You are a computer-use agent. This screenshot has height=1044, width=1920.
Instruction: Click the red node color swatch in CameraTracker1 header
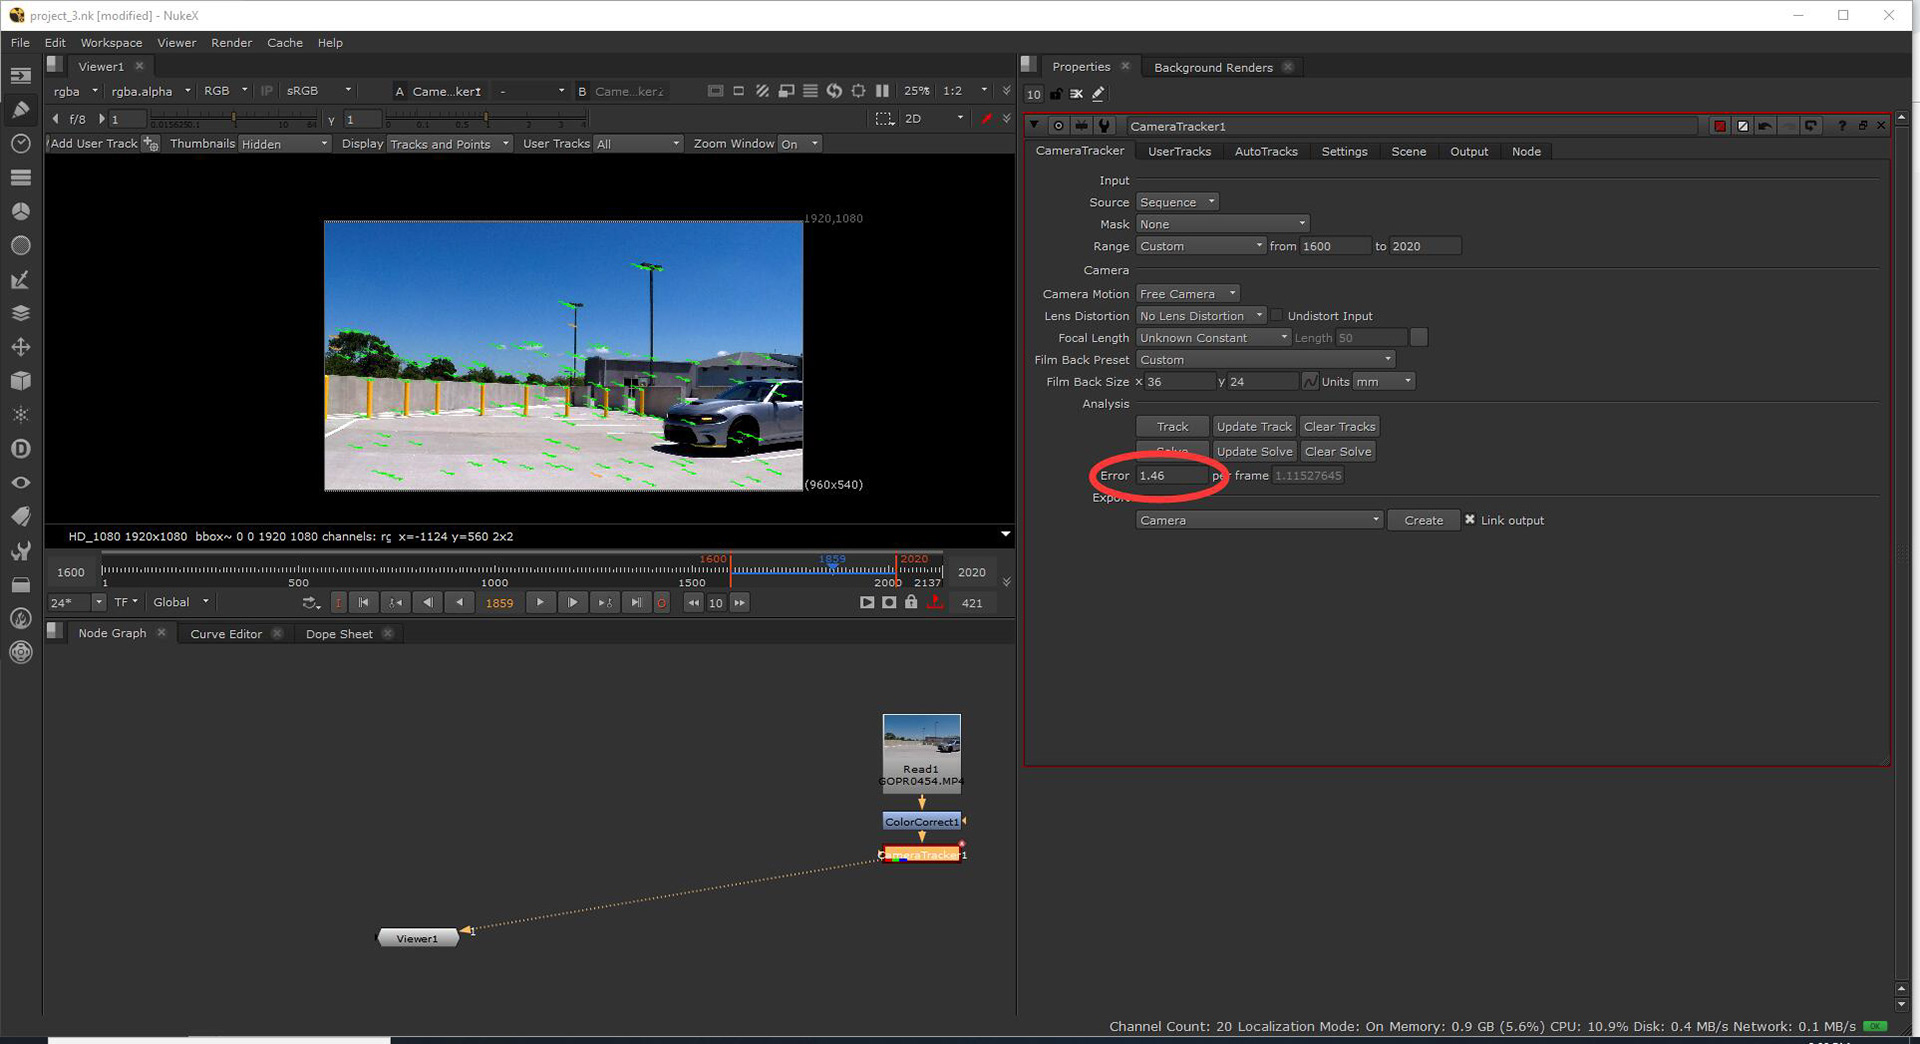[1720, 126]
